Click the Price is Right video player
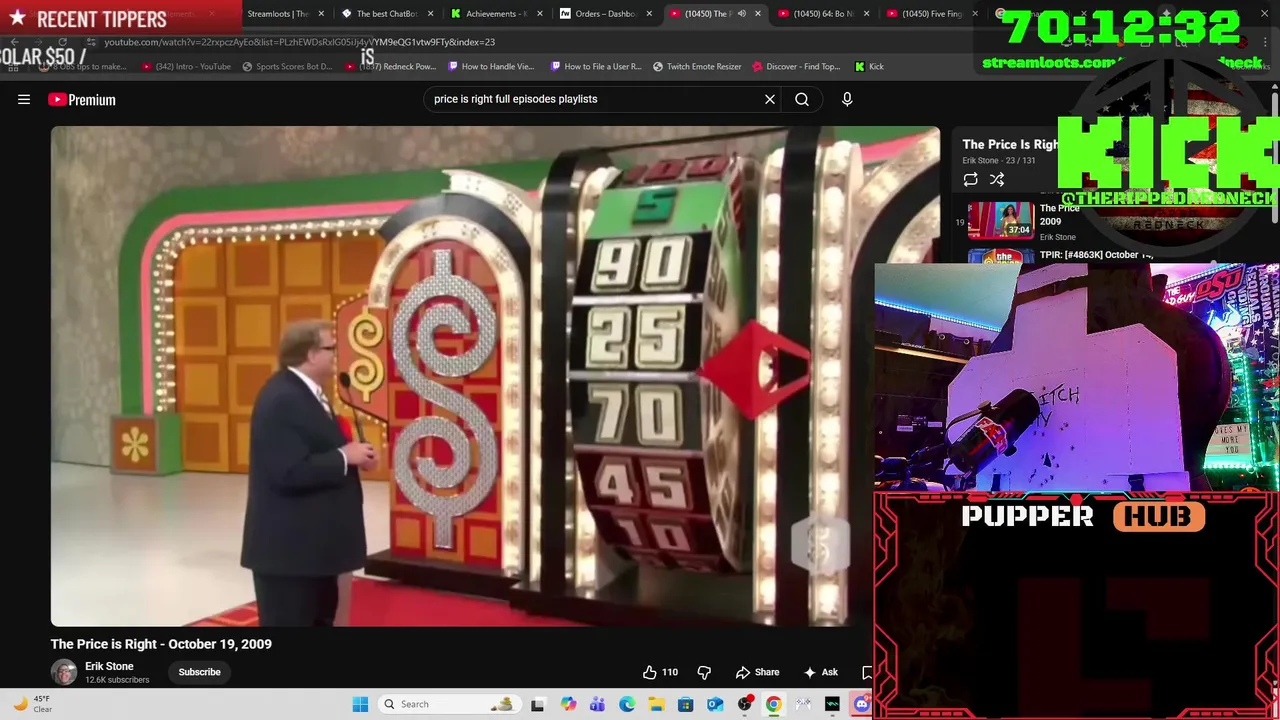This screenshot has height=720, width=1280. tap(495, 376)
